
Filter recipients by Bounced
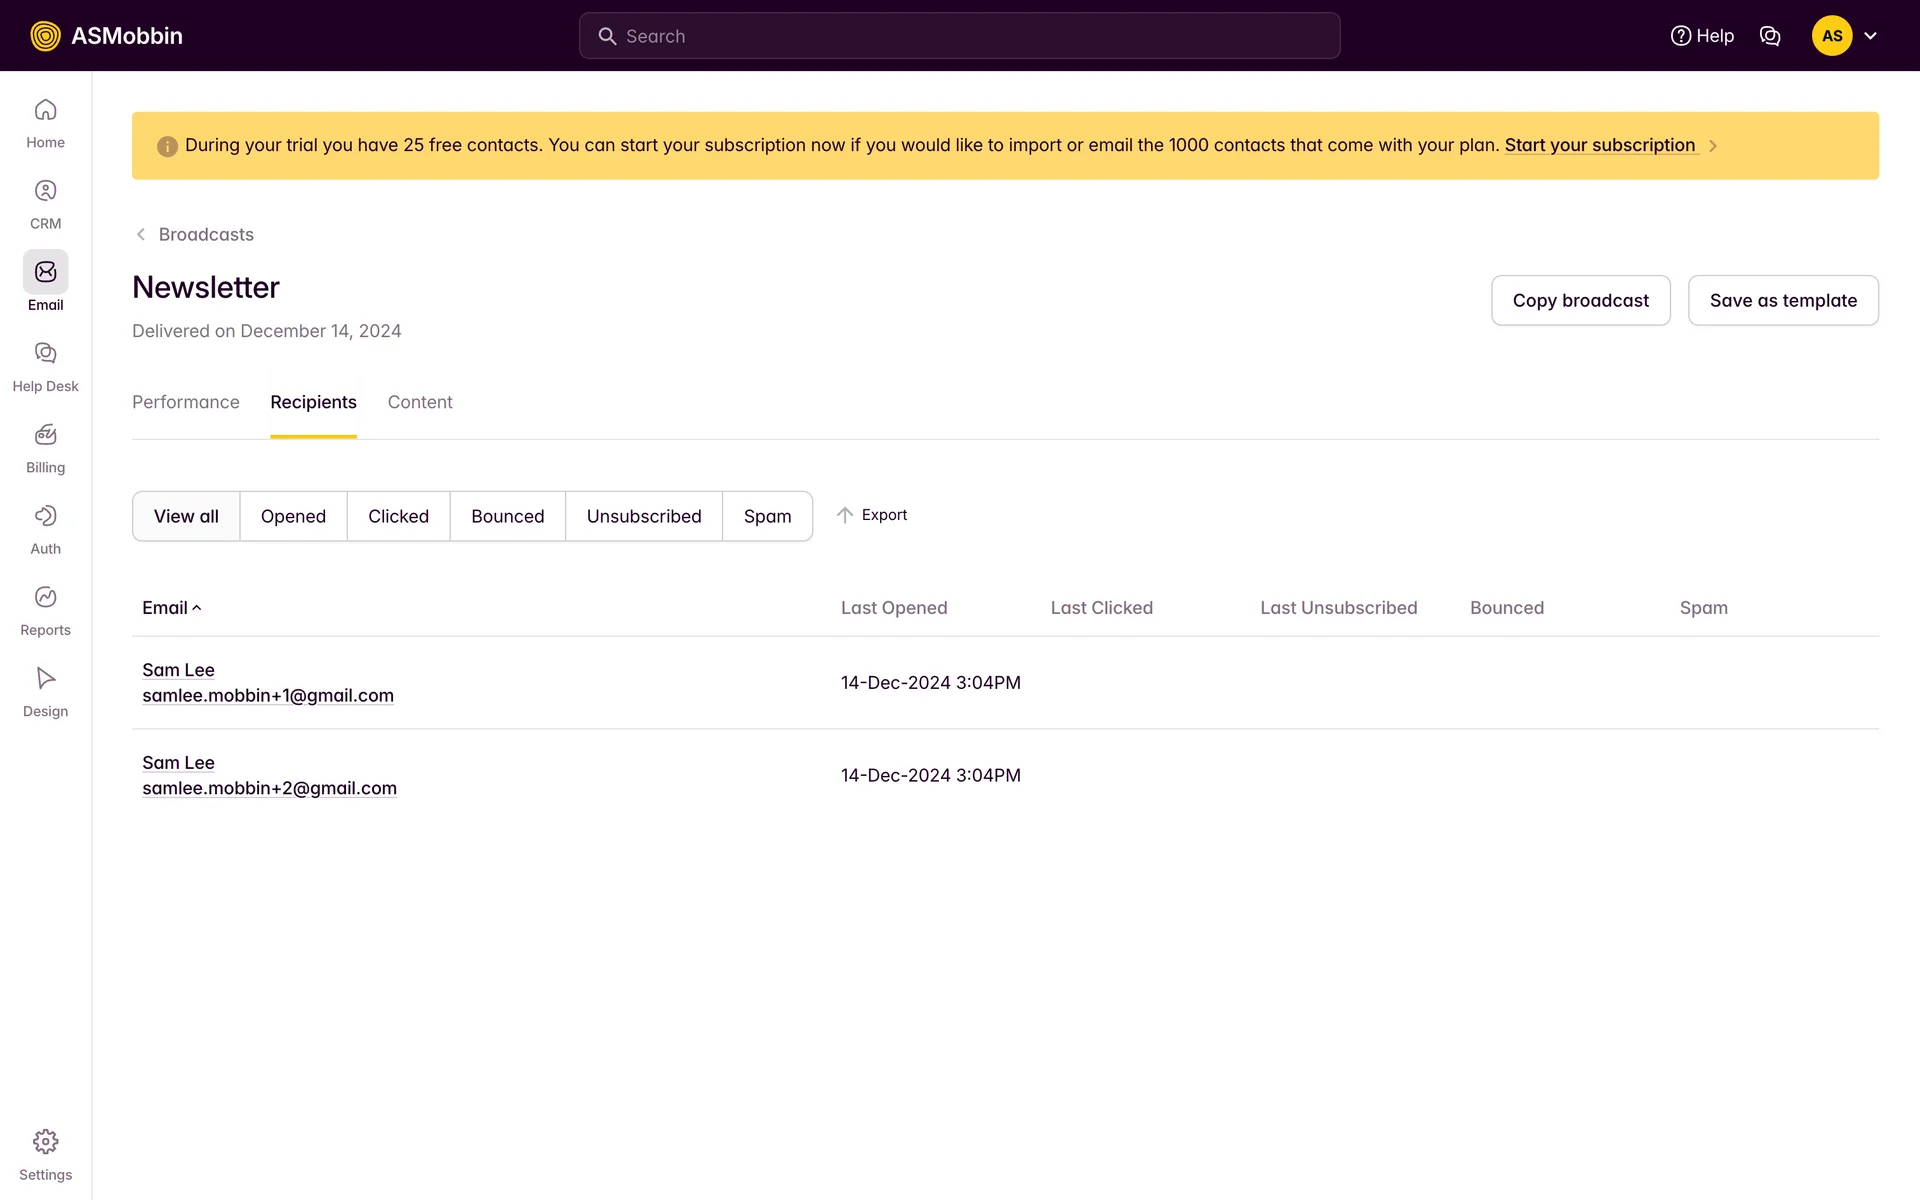point(507,516)
